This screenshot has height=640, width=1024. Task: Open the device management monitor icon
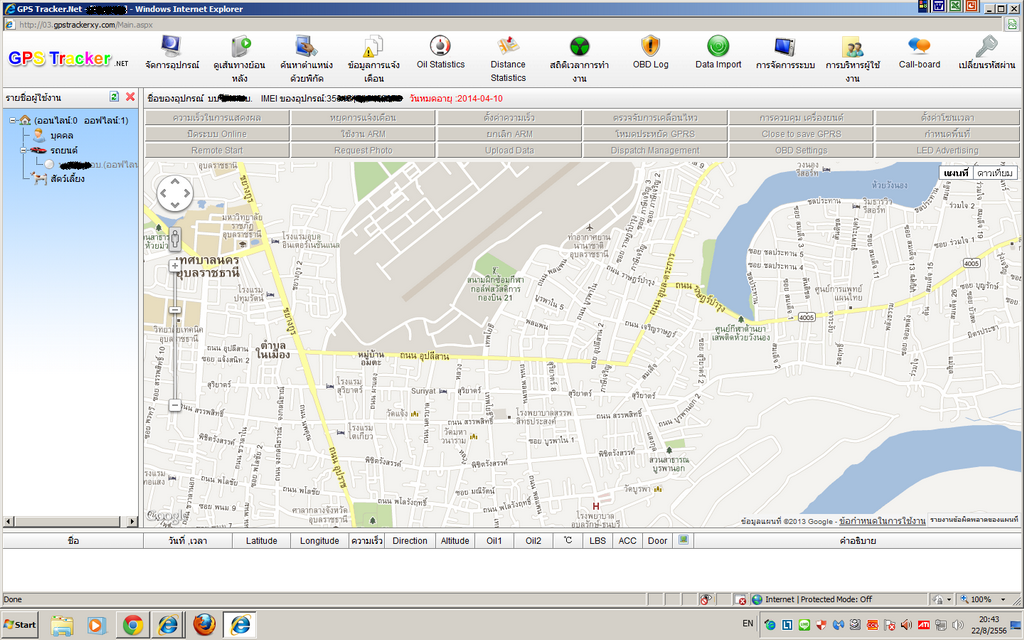171,46
